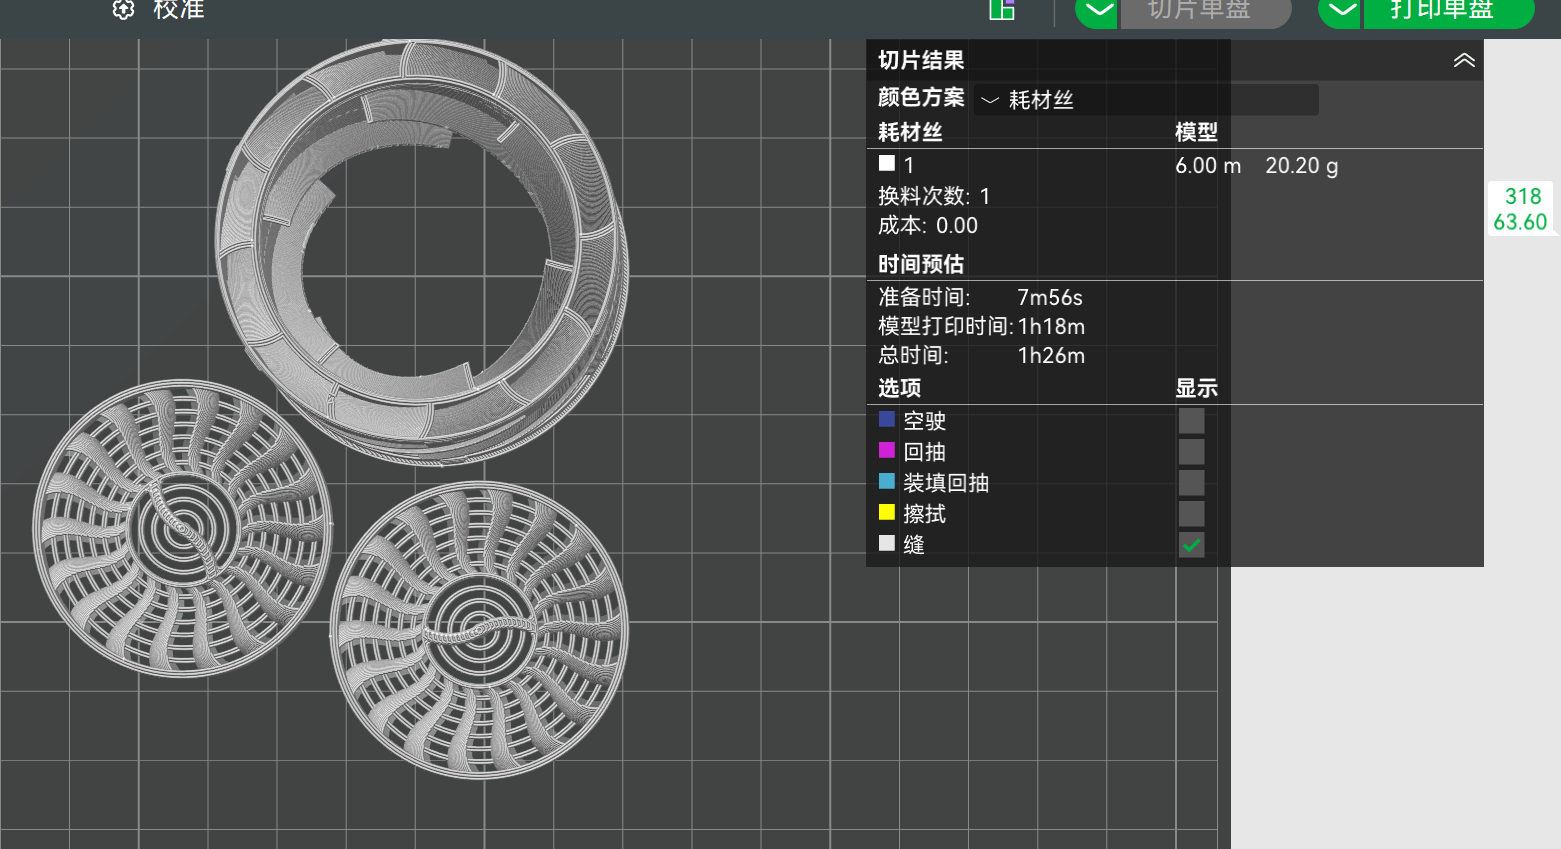1561x849 pixels.
Task: Click the 时间预估 section heading
Action: point(921,264)
